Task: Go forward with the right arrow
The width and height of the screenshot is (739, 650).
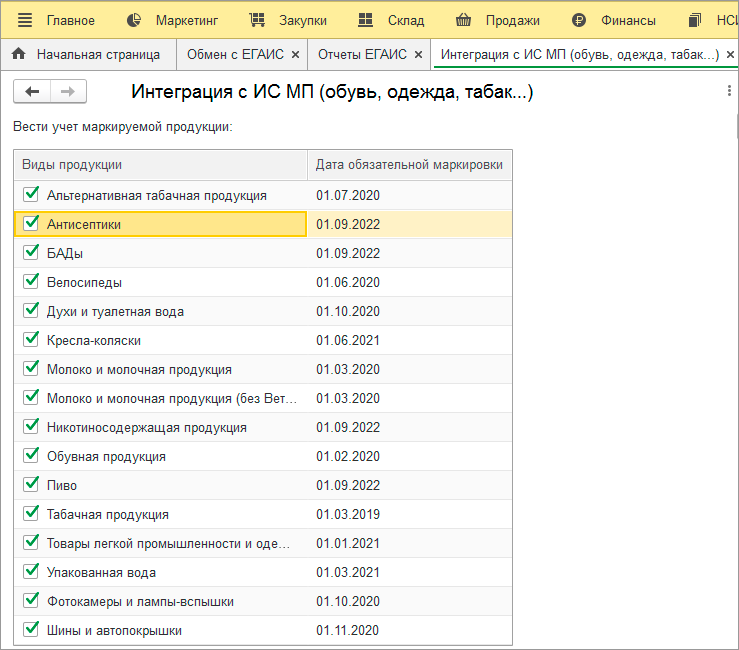Action: pos(68,91)
